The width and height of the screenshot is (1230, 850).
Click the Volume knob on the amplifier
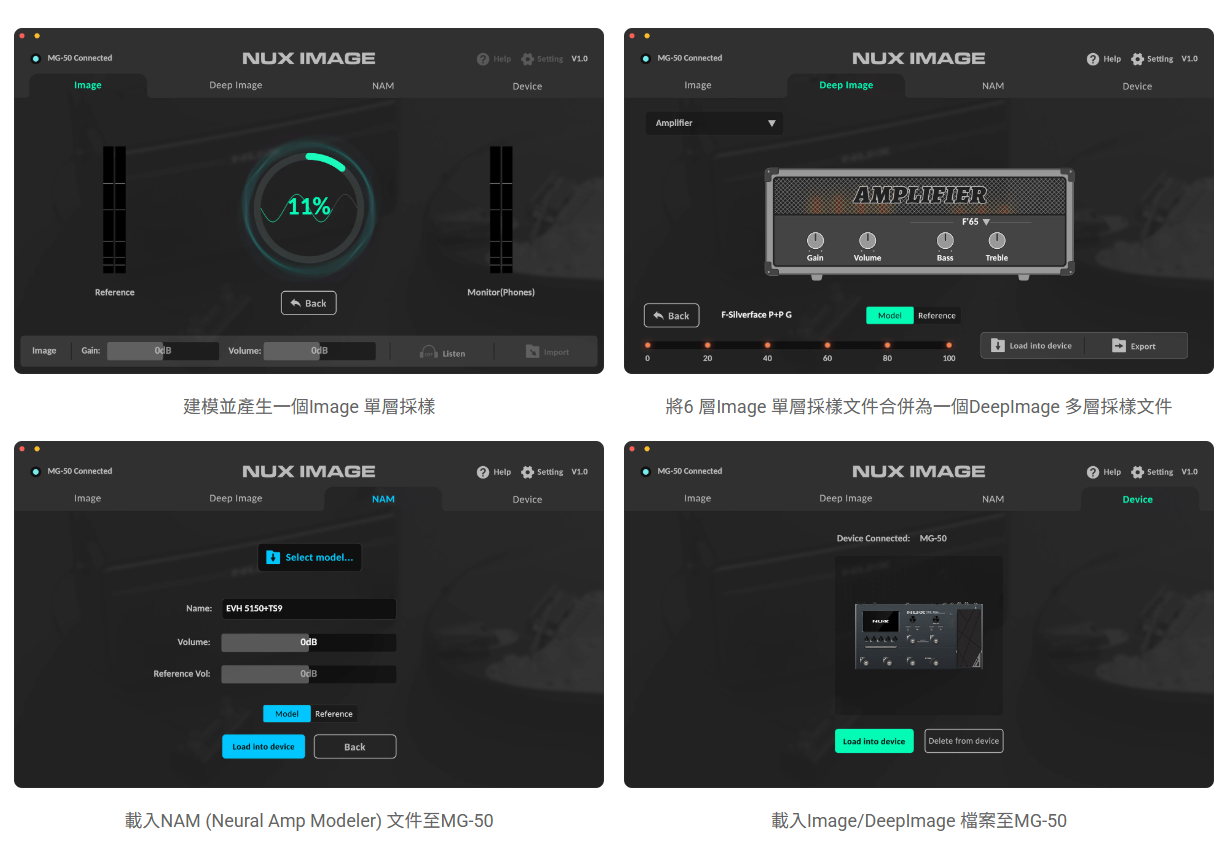[867, 241]
